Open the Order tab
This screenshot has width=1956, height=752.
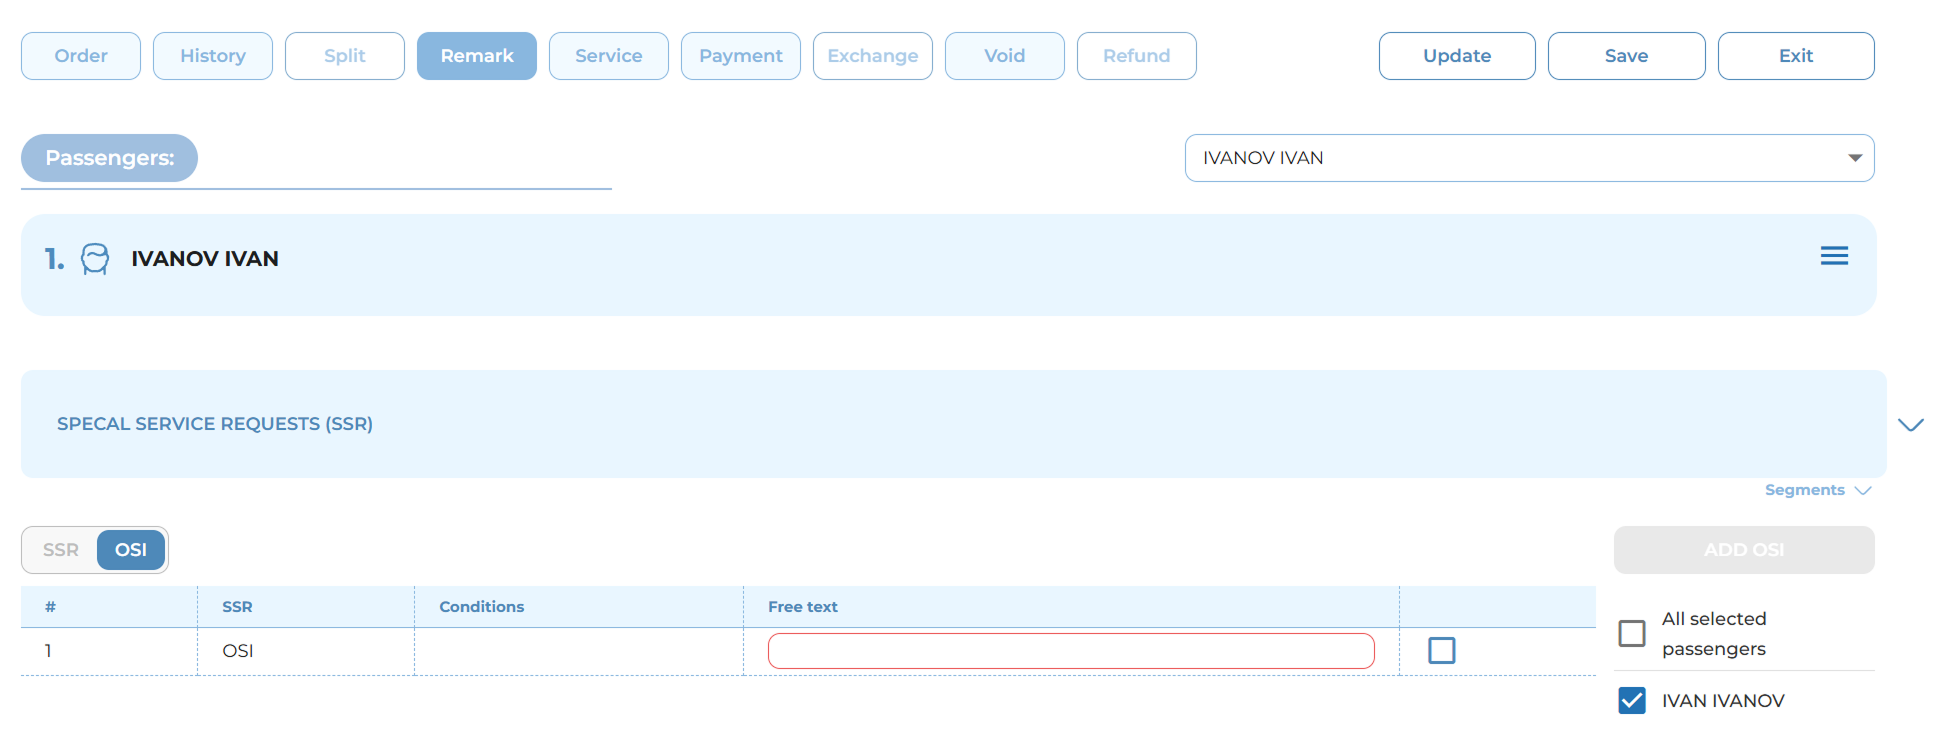(x=81, y=56)
